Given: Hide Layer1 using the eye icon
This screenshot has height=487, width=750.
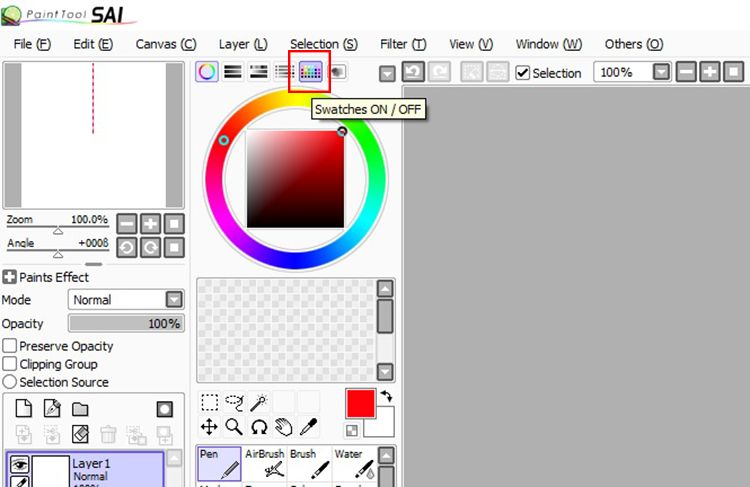Looking at the screenshot, I should [20, 464].
